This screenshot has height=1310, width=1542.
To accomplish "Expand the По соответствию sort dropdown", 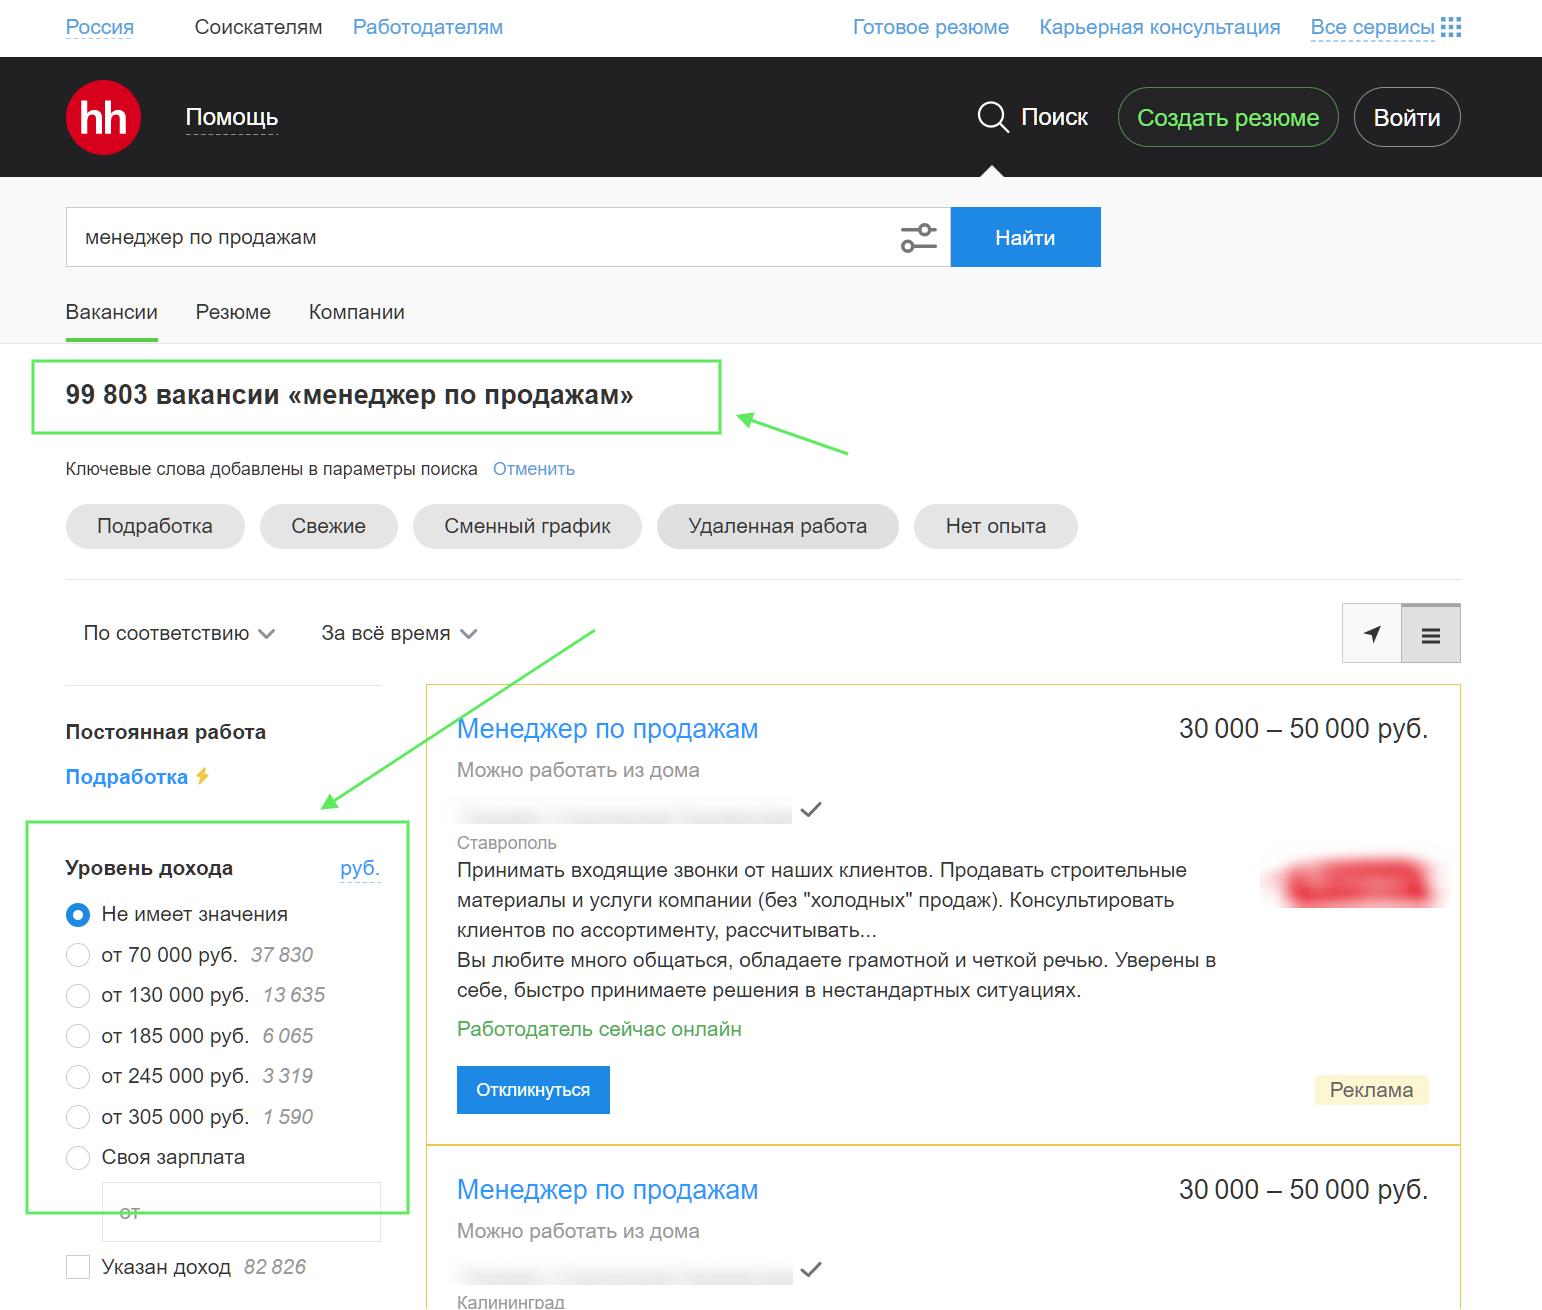I will pos(179,633).
